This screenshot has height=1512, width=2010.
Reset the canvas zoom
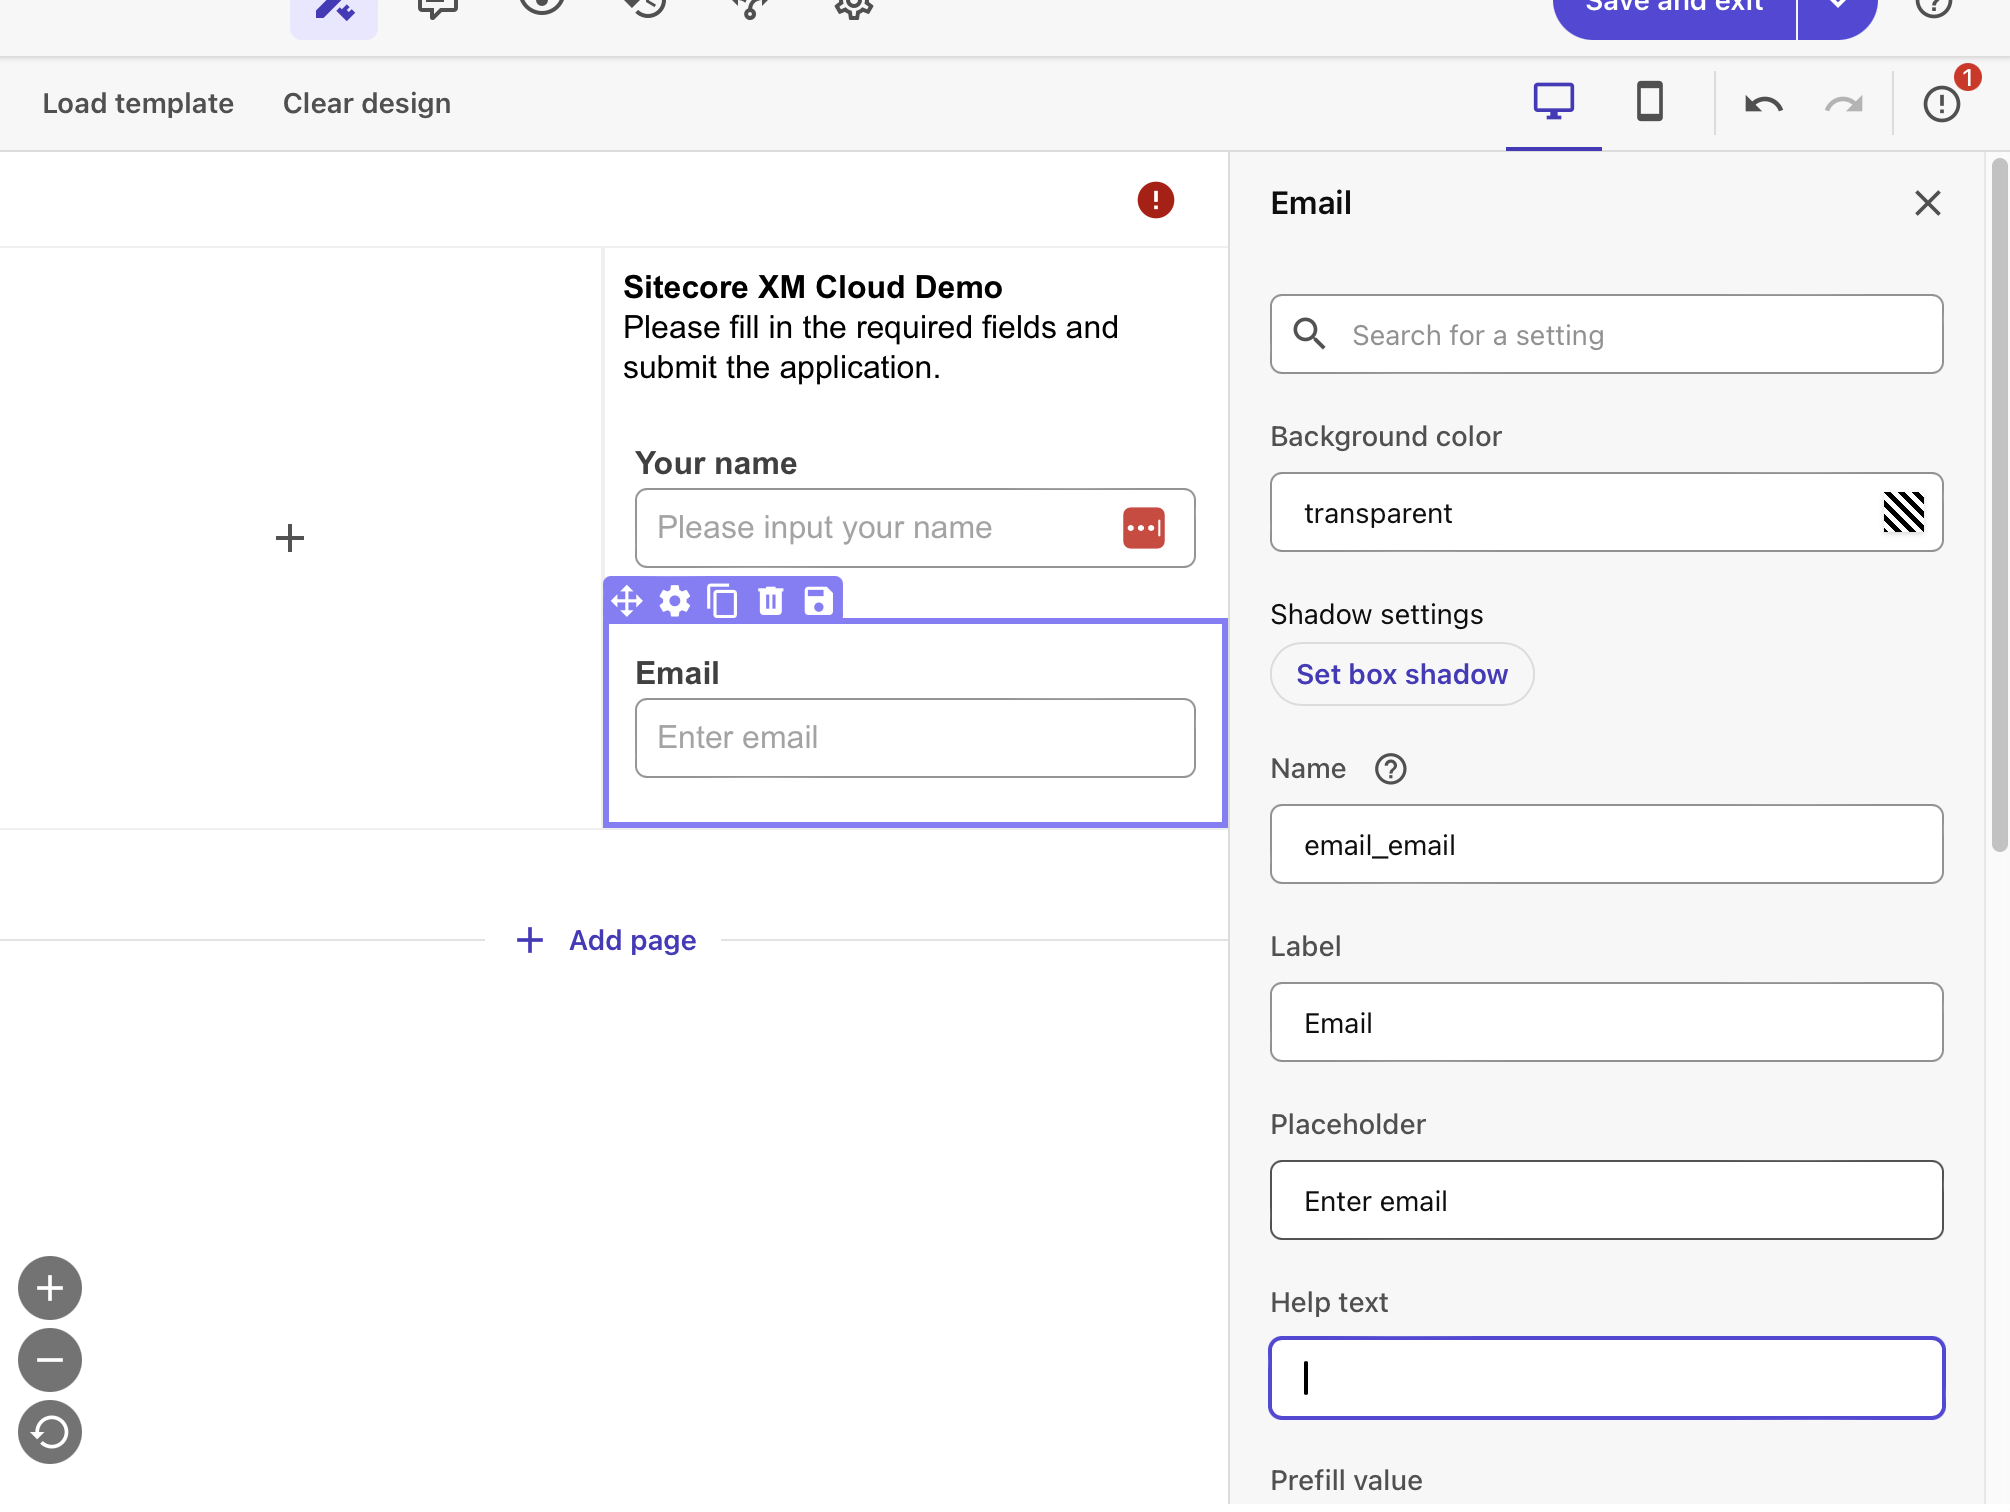(50, 1432)
